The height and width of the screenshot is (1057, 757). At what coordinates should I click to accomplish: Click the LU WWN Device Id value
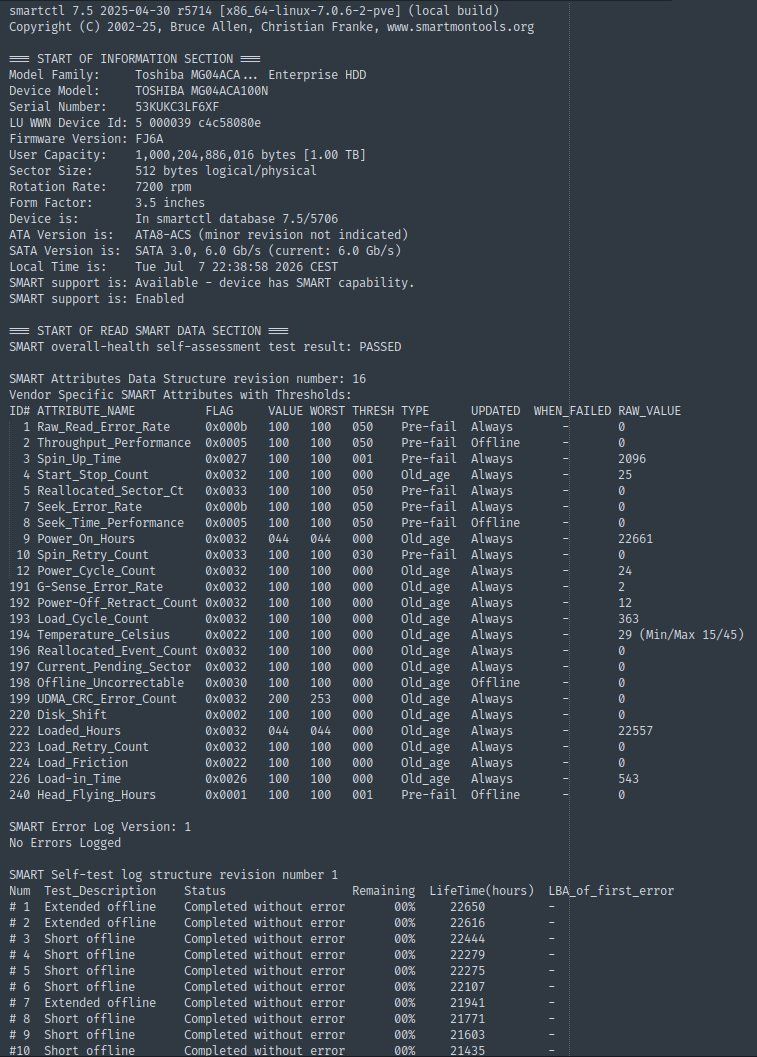coord(198,123)
